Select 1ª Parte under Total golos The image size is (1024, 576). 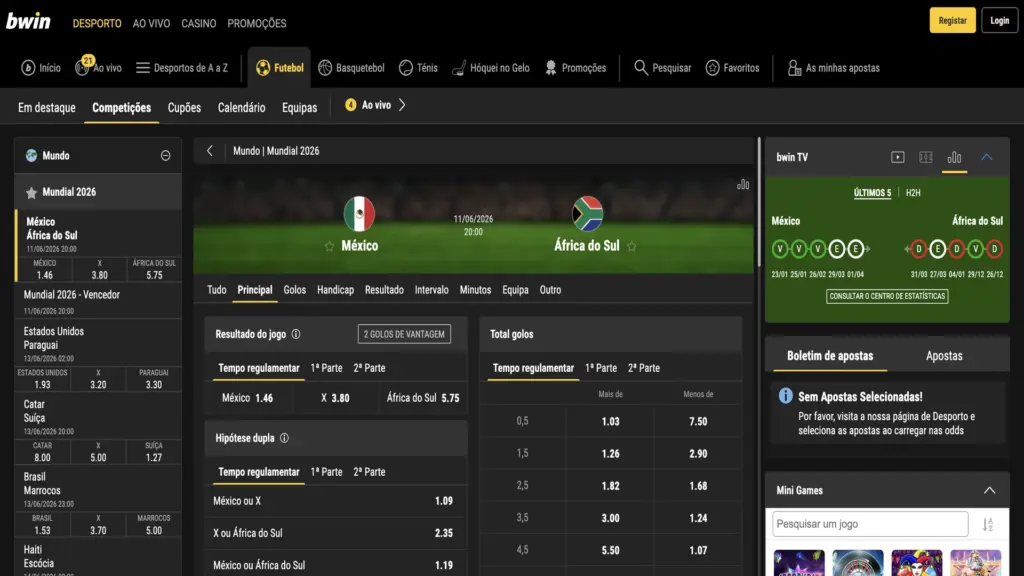coord(601,368)
